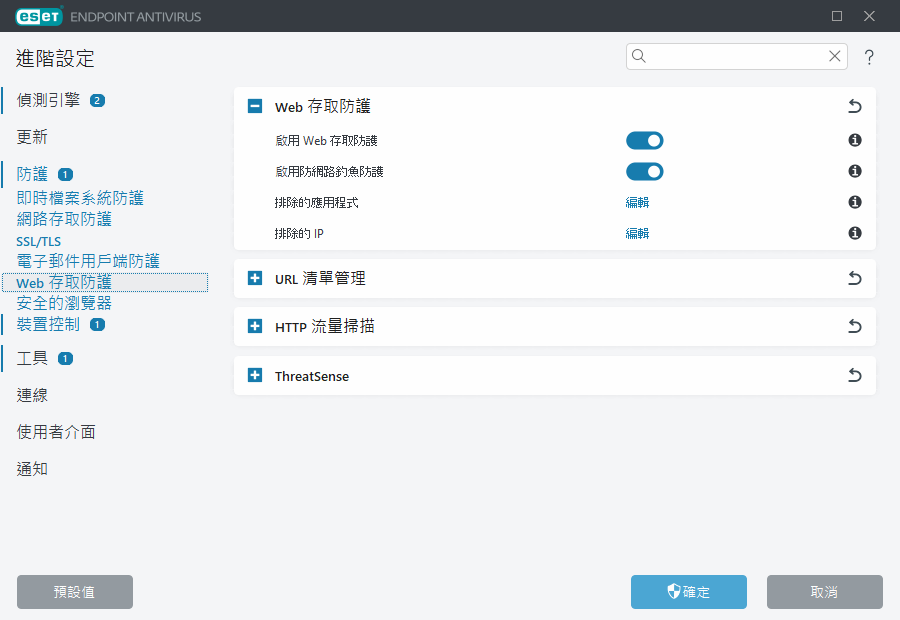Expand the ThreatSense section

[255, 376]
